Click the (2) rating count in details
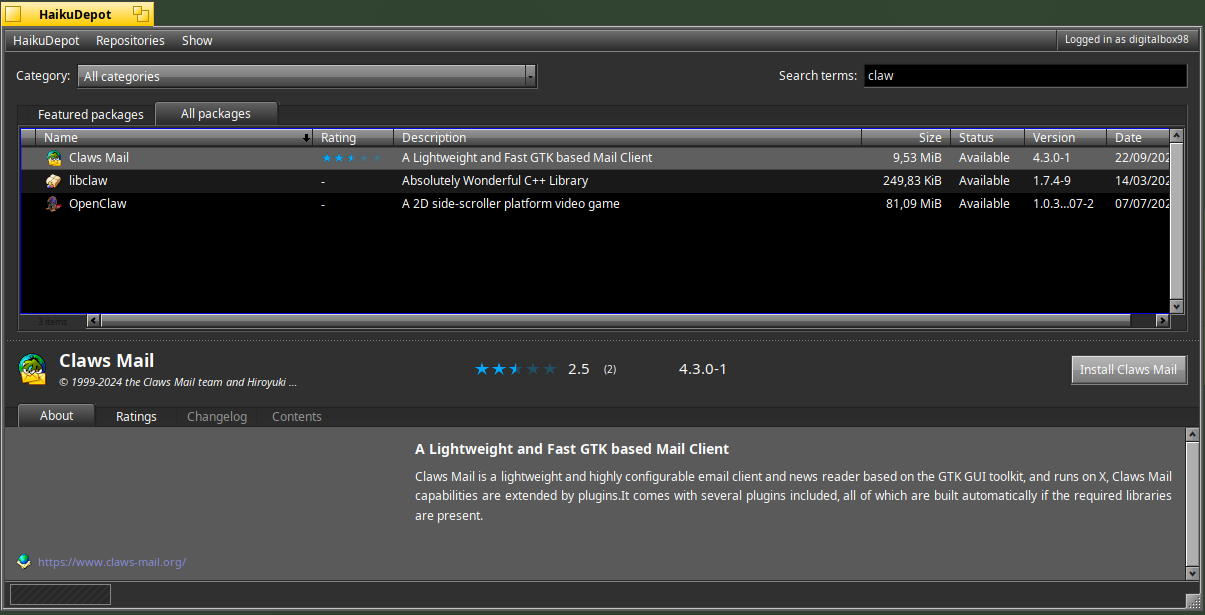This screenshot has height=615, width=1205. pos(610,369)
